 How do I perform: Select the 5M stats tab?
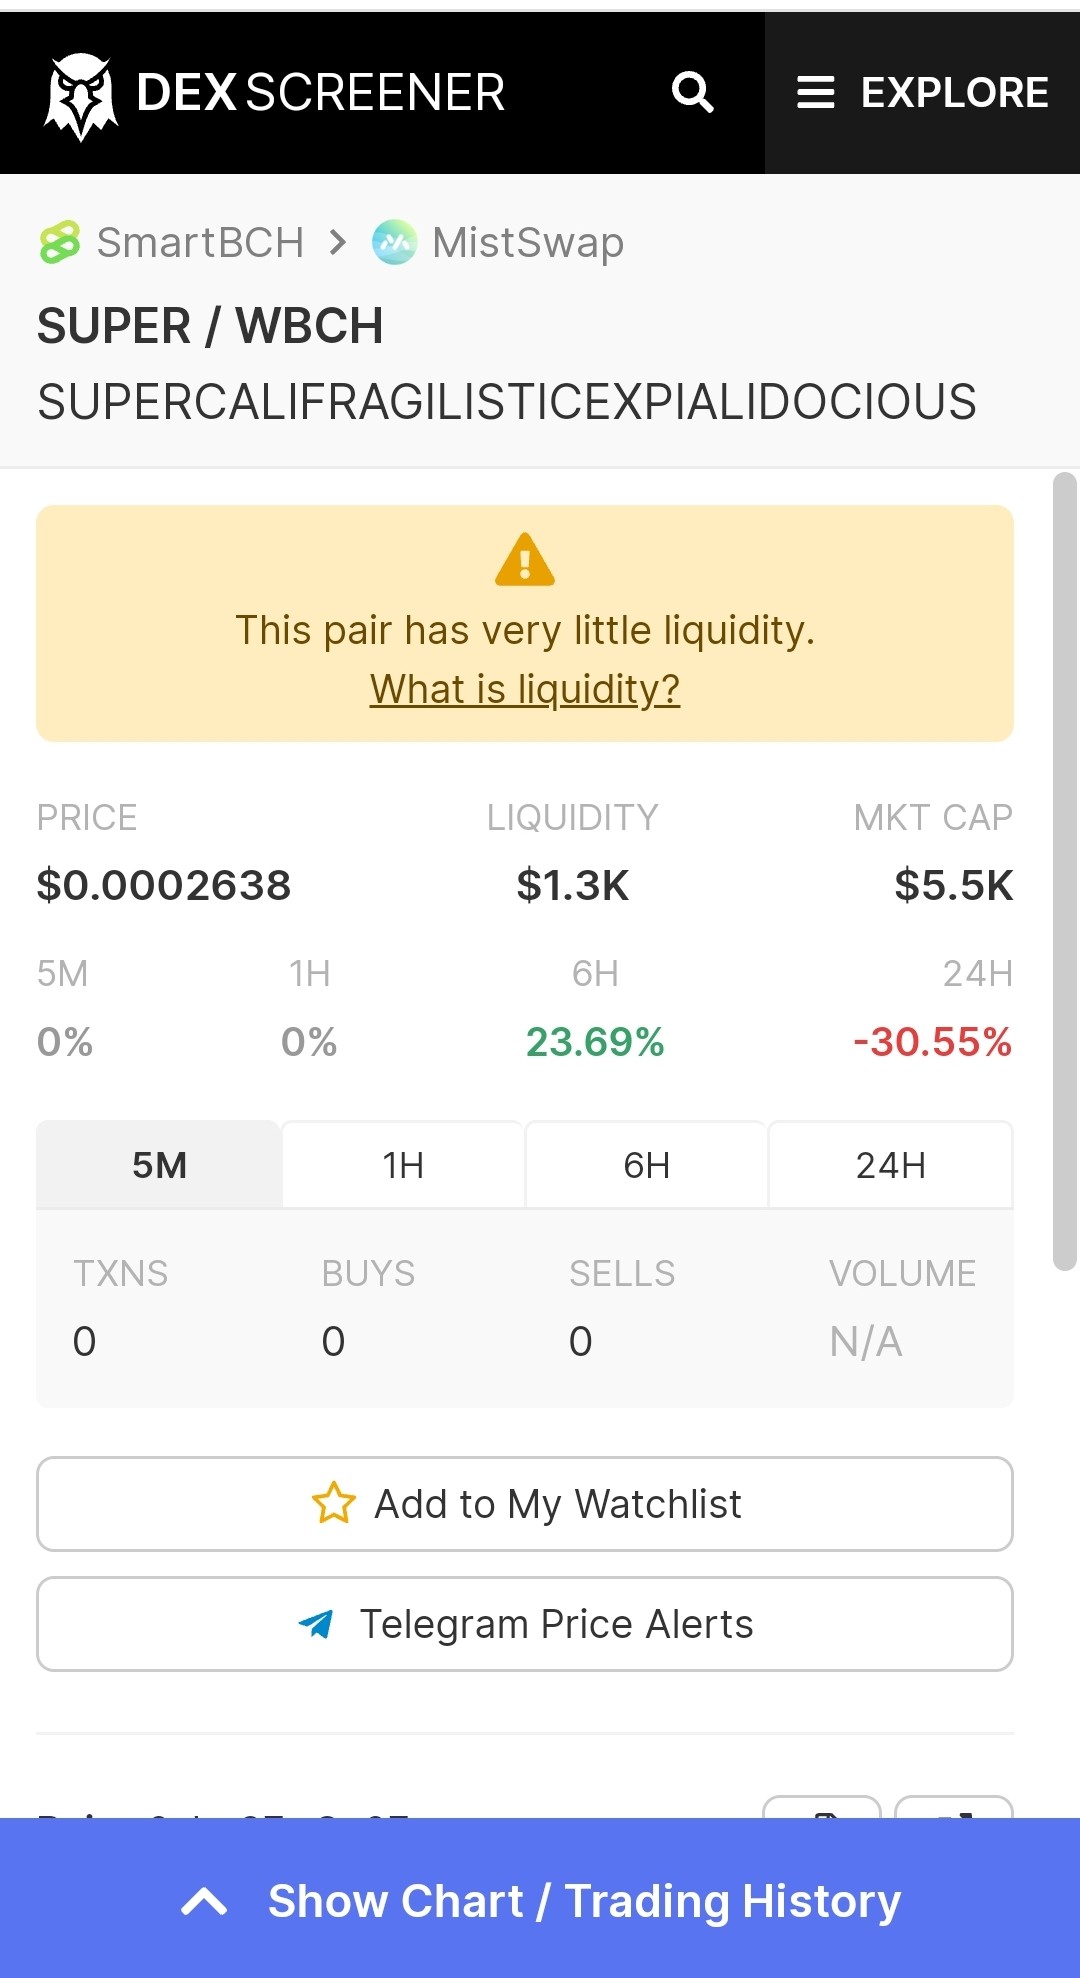click(x=159, y=1165)
